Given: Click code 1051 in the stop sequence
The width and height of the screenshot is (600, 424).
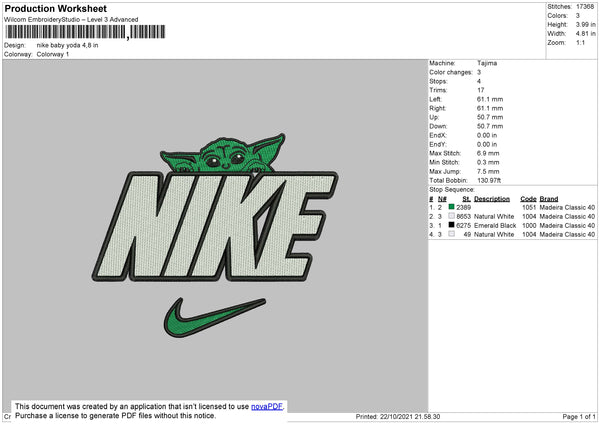Looking at the screenshot, I should click(x=529, y=207).
